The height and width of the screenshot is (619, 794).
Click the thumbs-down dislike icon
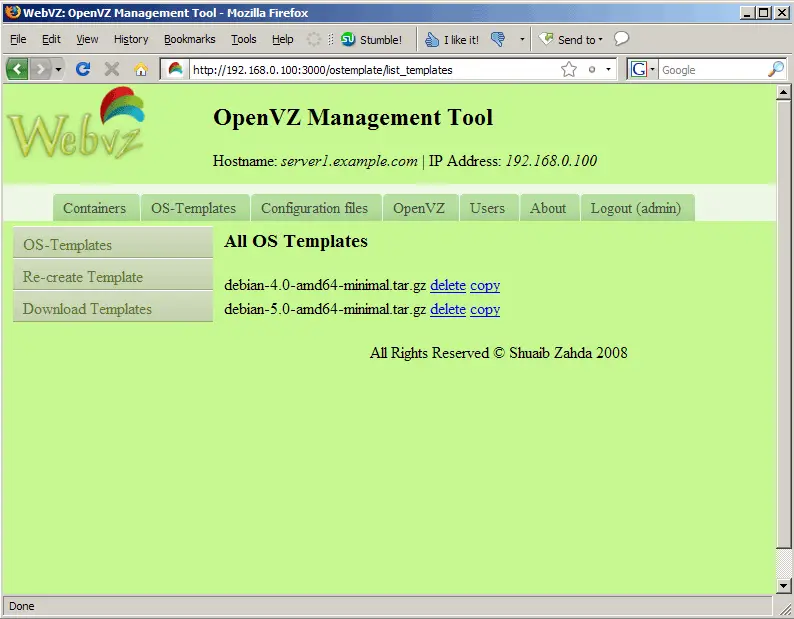pos(498,40)
